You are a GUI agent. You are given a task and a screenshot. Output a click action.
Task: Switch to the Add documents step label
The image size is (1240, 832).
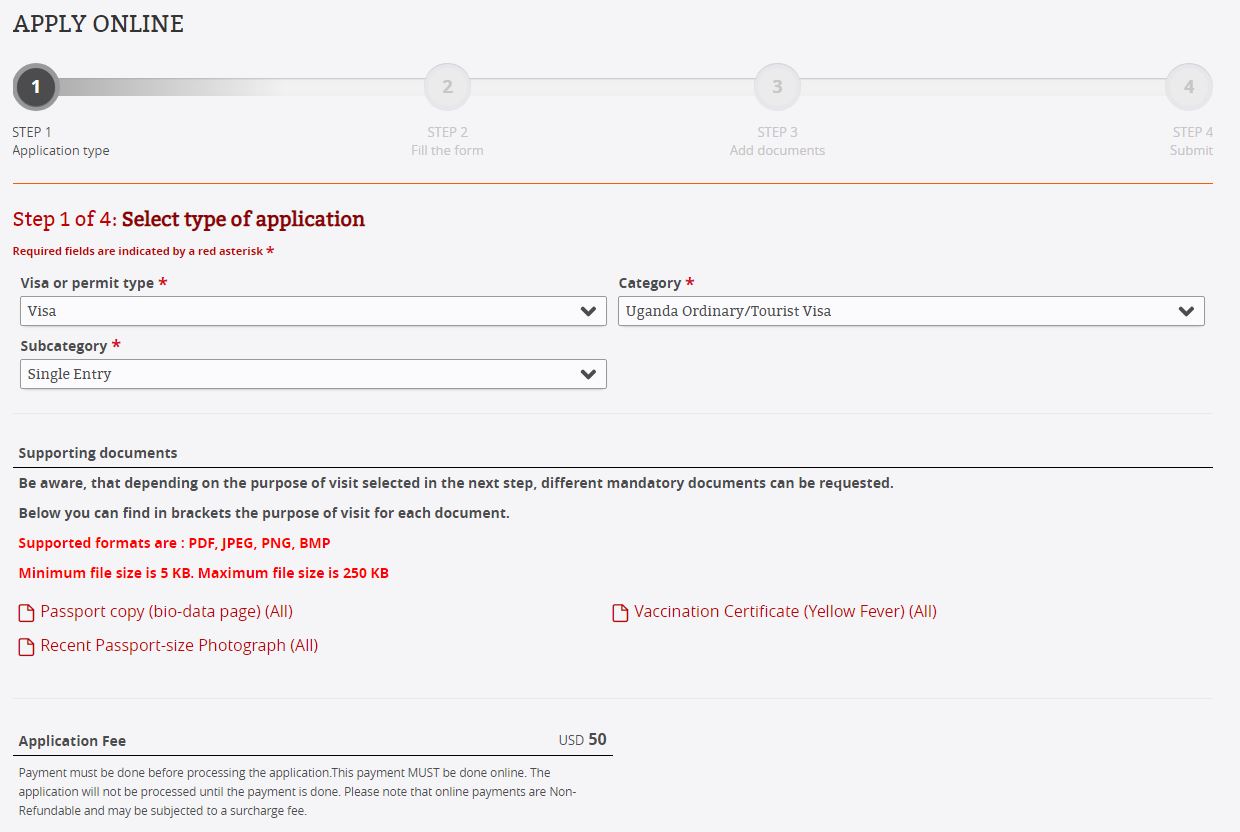coord(777,150)
